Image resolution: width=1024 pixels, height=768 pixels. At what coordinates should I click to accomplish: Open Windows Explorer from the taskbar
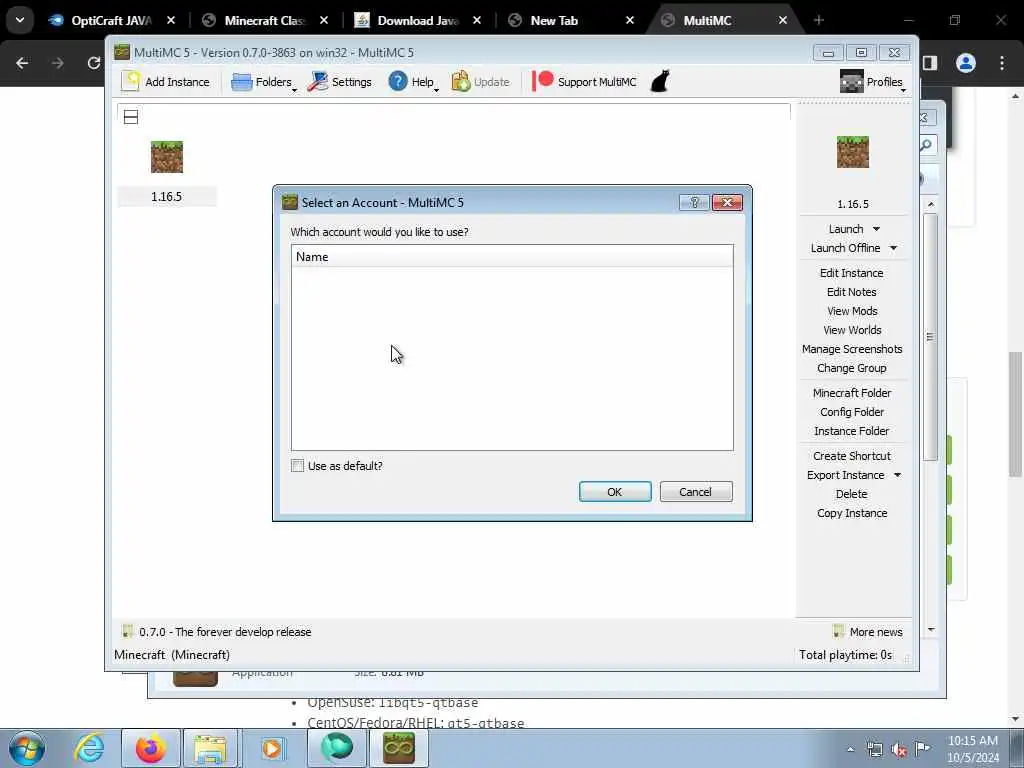point(210,748)
